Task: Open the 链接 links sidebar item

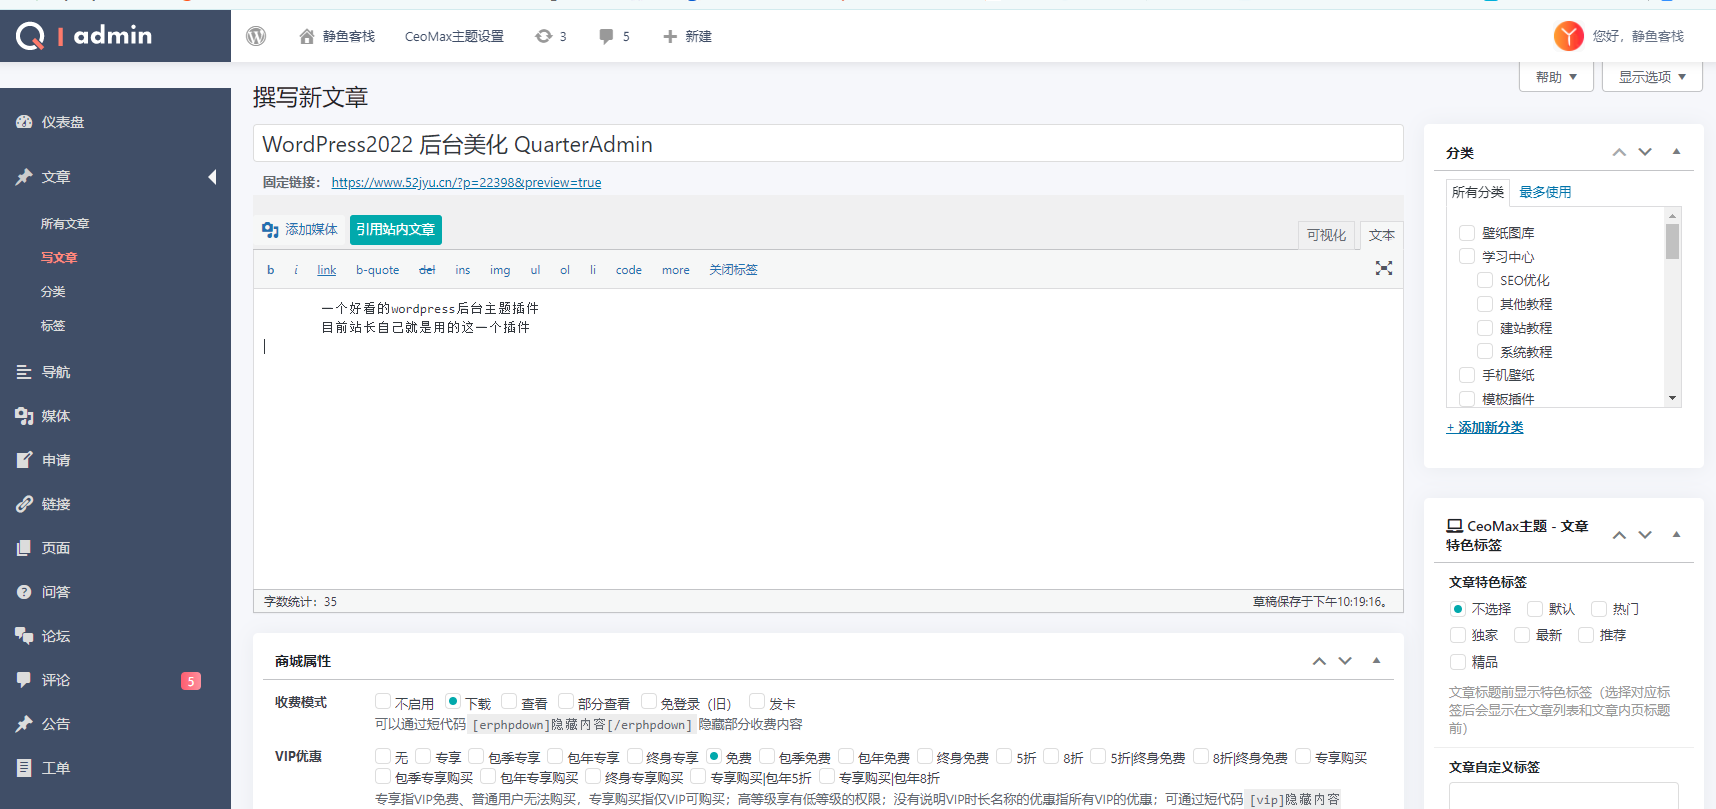Action: click(56, 504)
